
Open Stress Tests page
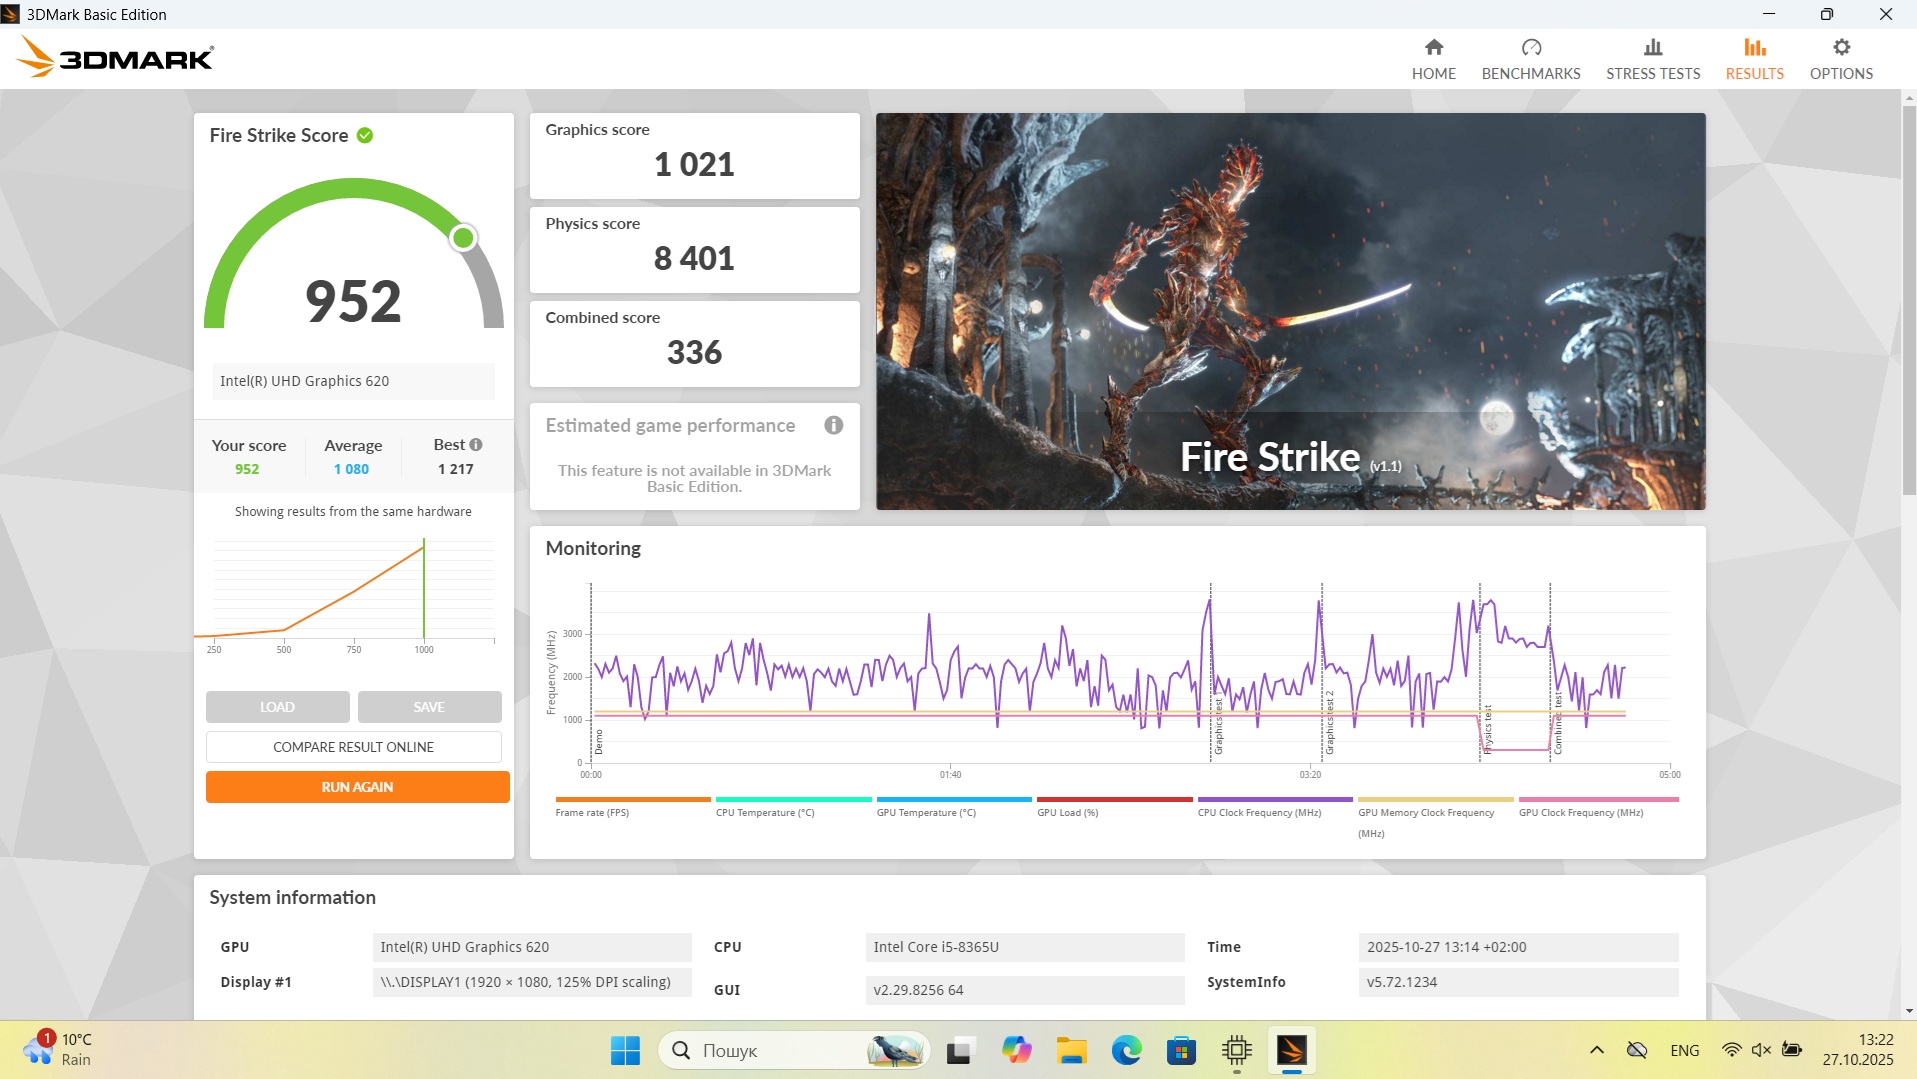[1652, 60]
